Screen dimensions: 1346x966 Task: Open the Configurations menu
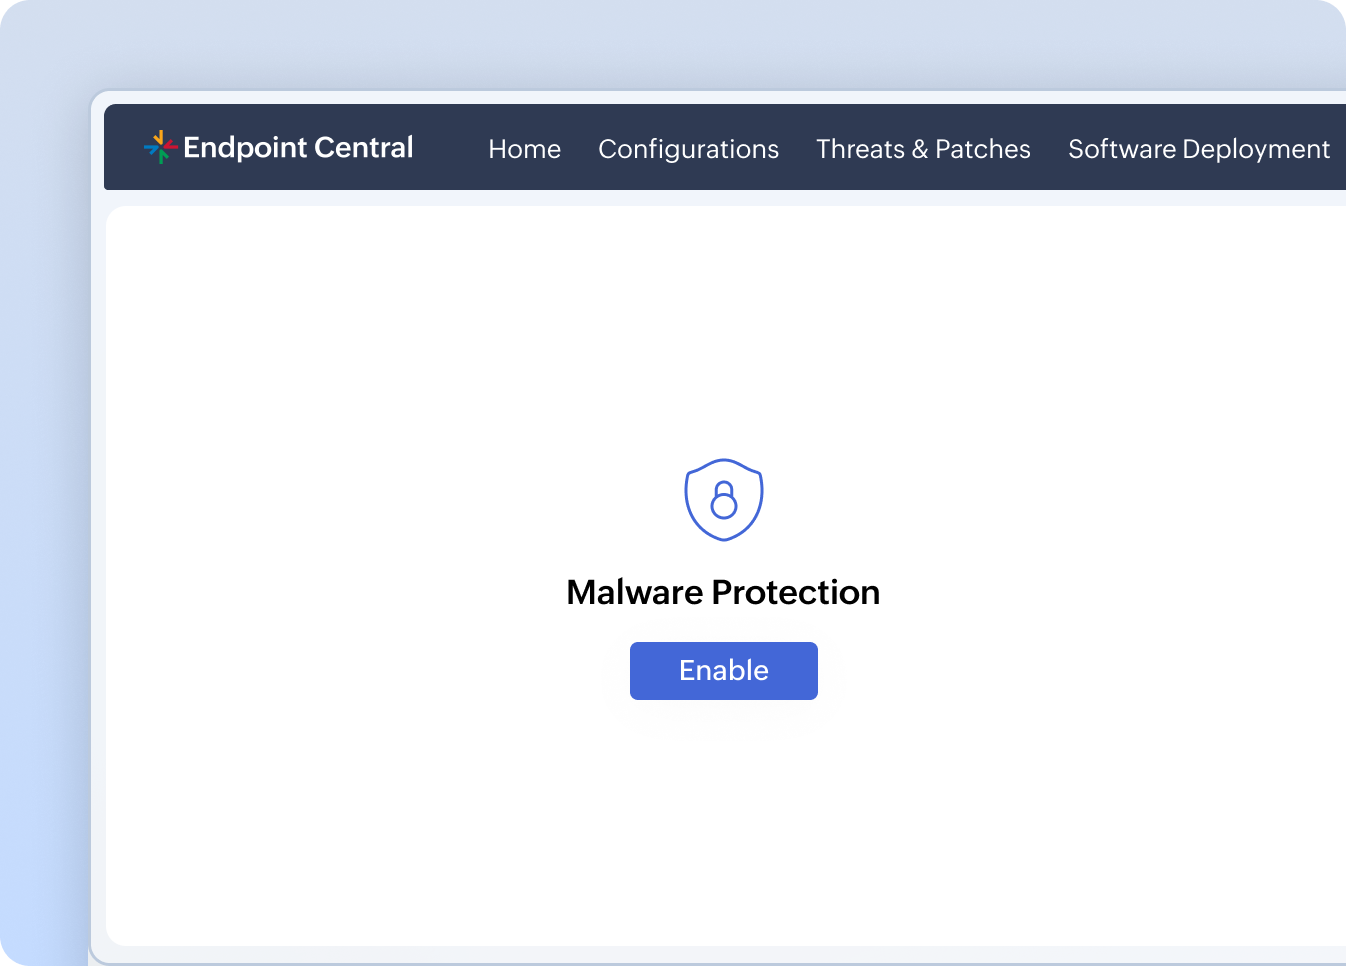pyautogui.click(x=688, y=149)
